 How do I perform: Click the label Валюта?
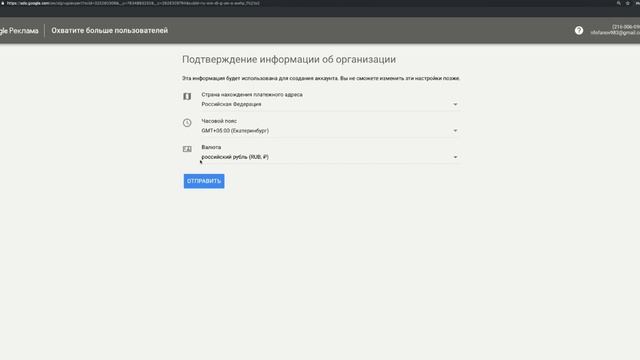tap(211, 147)
